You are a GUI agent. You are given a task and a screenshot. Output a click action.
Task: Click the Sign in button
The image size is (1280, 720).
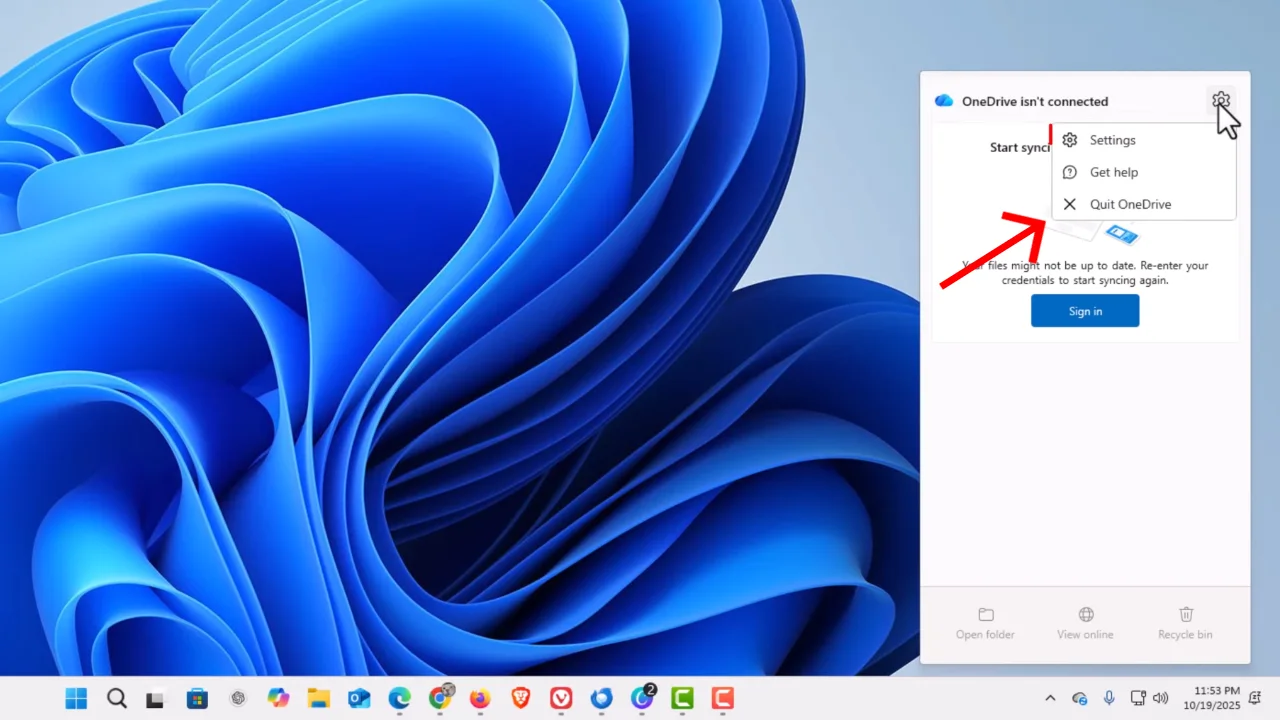[1085, 311]
